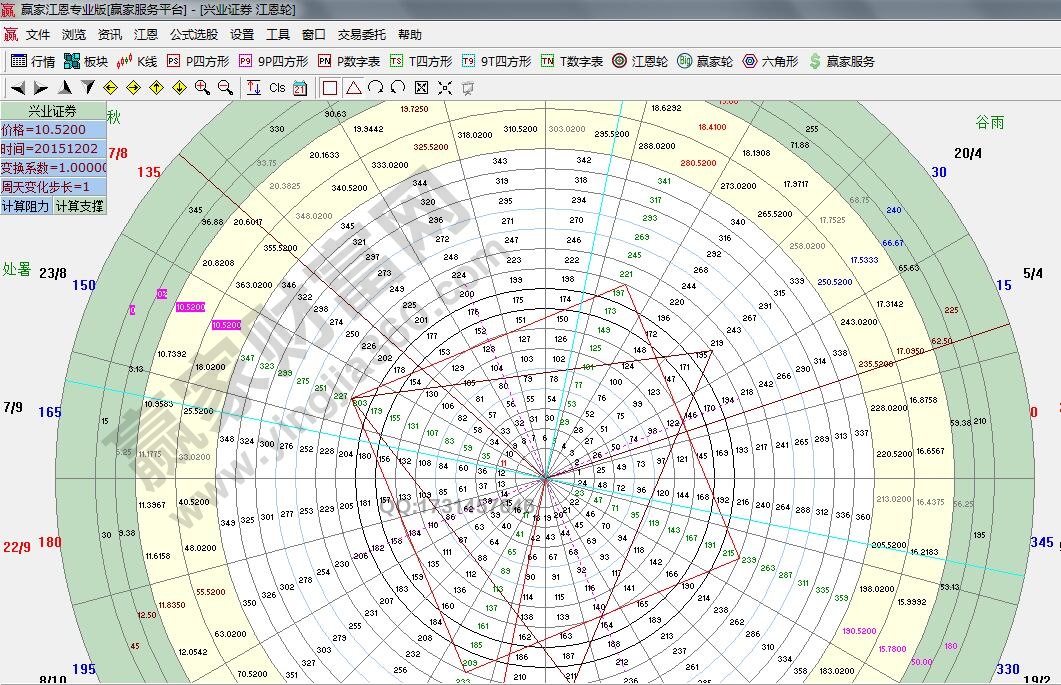The image size is (1061, 685).
Task: Open the 公式选股 menu
Action: point(193,35)
